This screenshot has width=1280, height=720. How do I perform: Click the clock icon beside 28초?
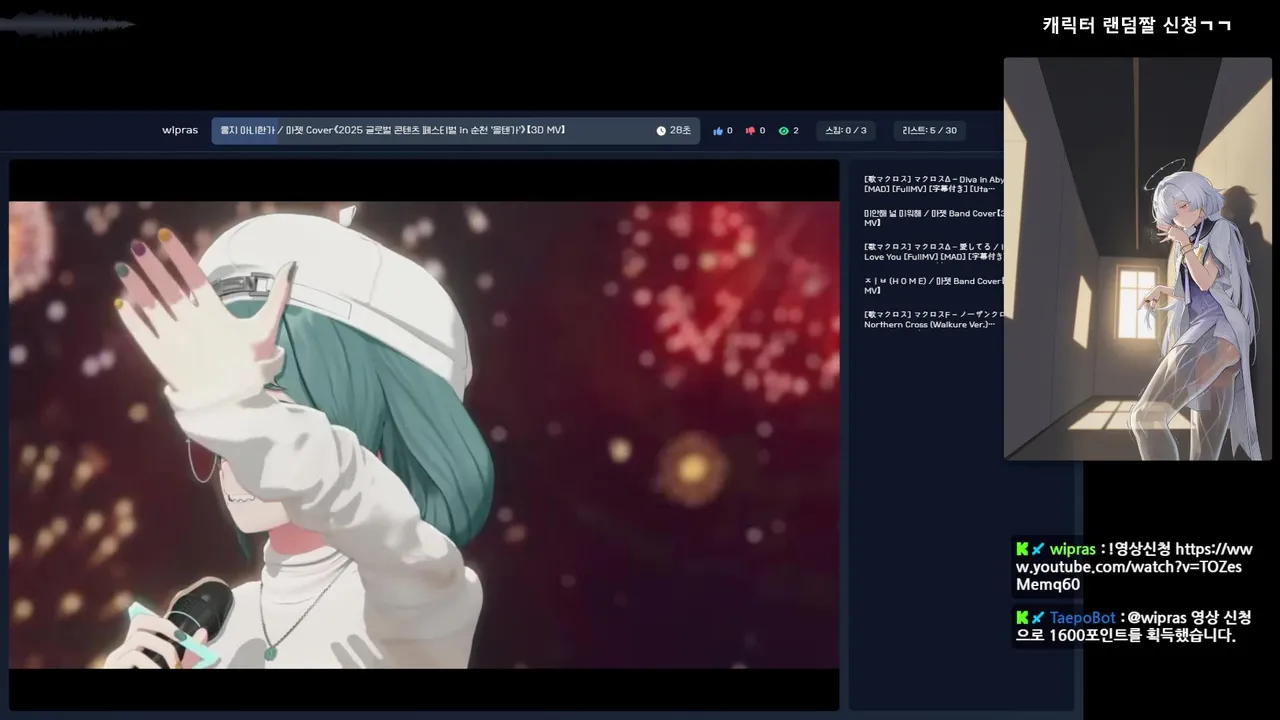click(x=661, y=131)
